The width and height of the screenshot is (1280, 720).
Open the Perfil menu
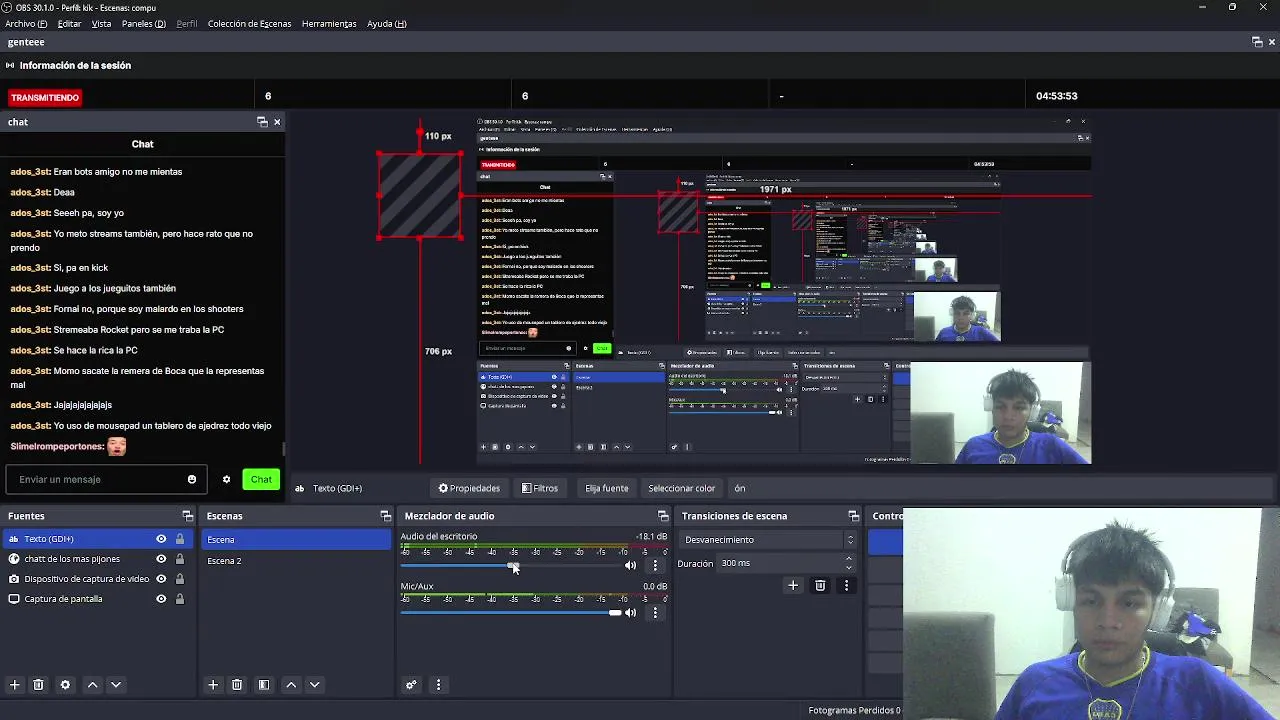(187, 24)
